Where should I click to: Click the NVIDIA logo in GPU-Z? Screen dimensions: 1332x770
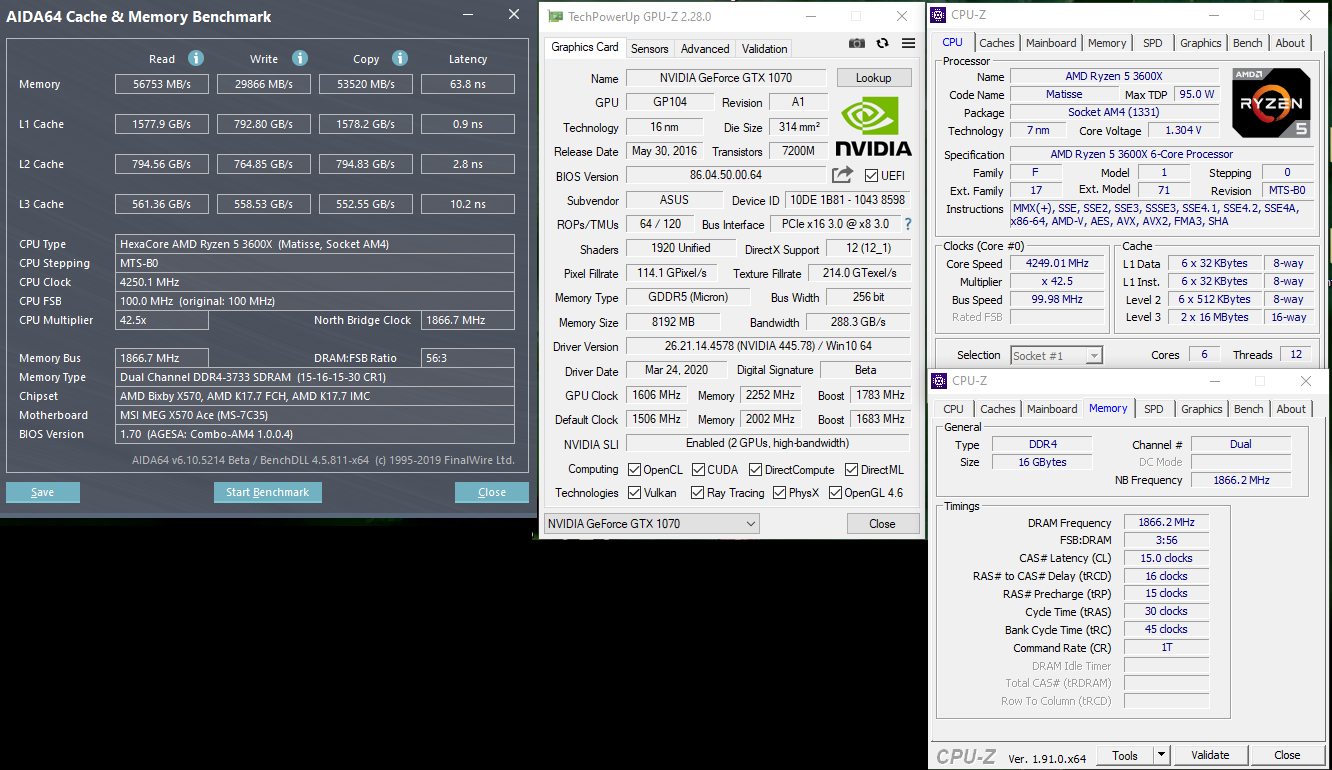click(873, 126)
